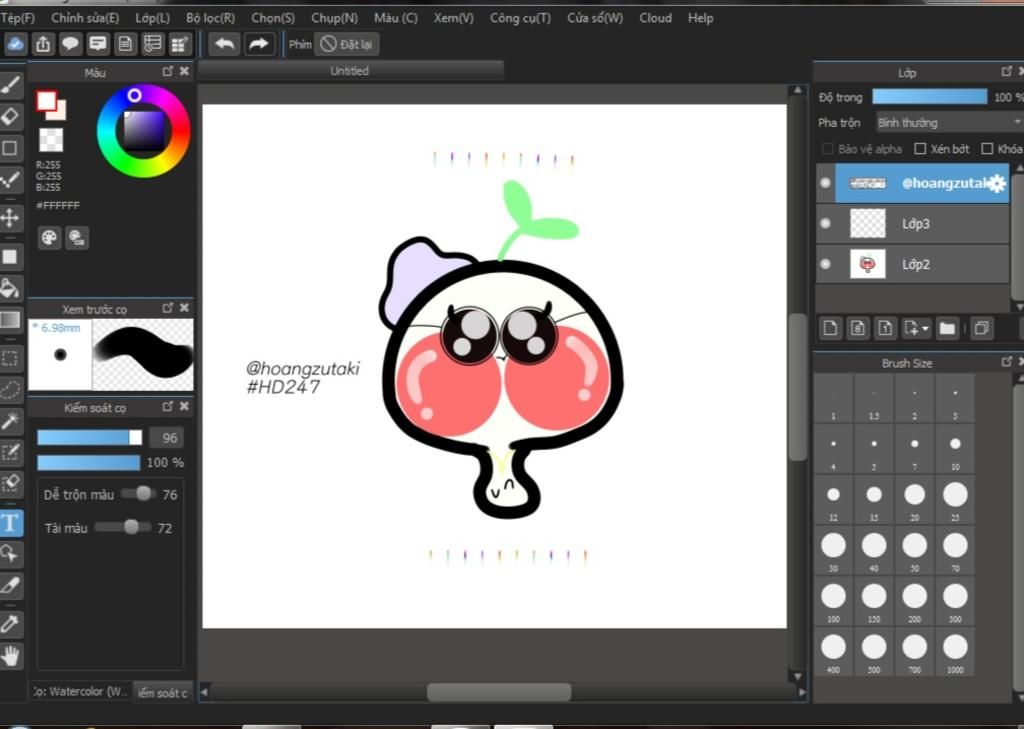The image size is (1024, 729).
Task: Click the duplicate layer icon
Action: (x=982, y=328)
